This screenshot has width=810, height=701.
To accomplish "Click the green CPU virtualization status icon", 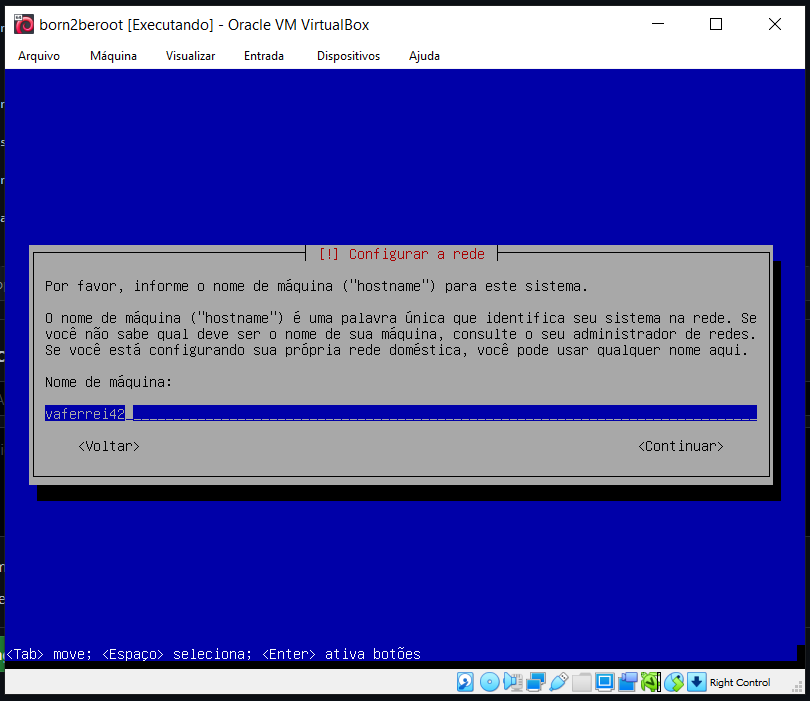I will (651, 682).
